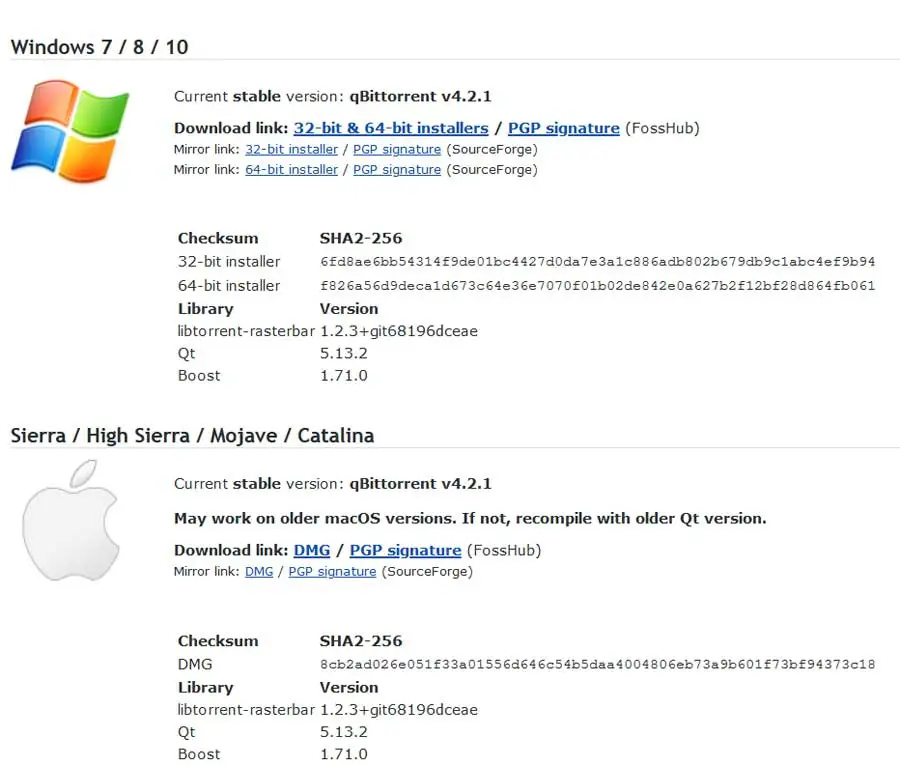900x766 pixels.
Task: Download the DMG from SourceForge mirror
Action: (259, 572)
